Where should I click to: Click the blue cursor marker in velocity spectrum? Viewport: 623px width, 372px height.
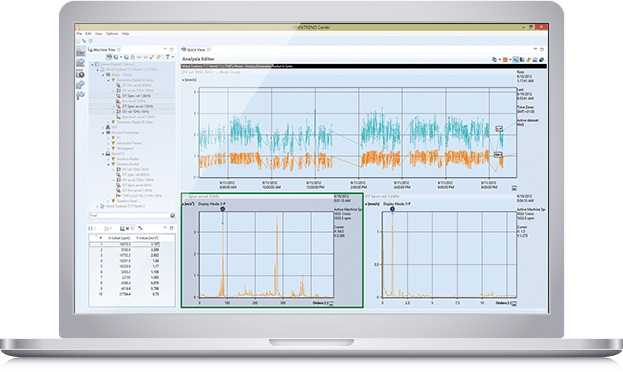click(392, 209)
